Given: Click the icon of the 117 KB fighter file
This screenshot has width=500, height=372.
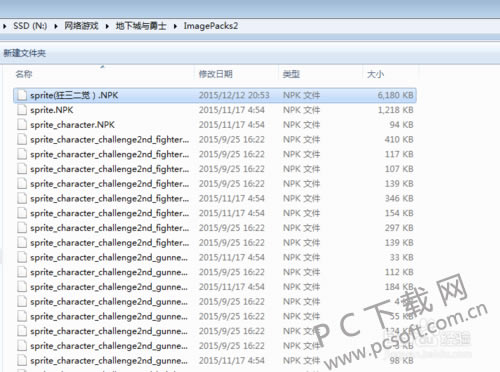Looking at the screenshot, I should (x=22, y=154).
